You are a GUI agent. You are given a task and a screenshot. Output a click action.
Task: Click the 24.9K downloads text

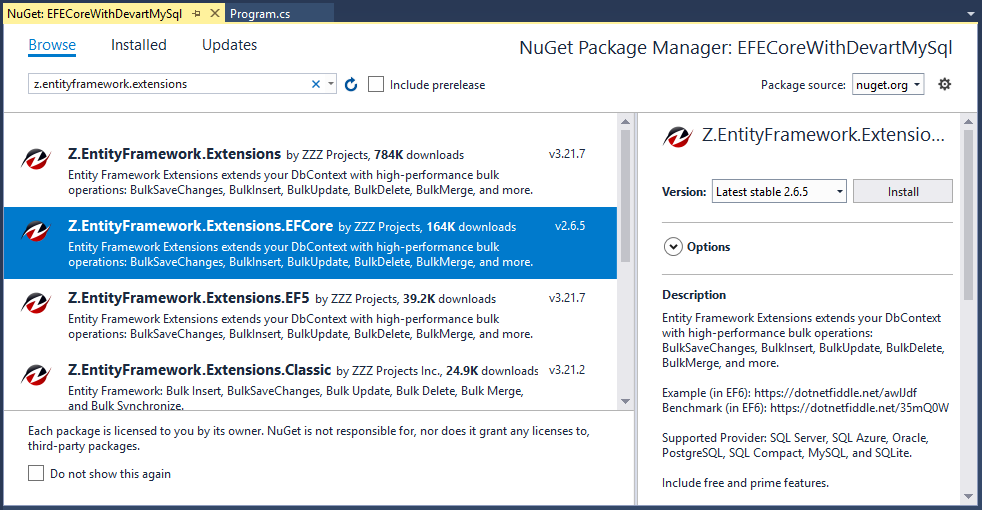pyautogui.click(x=492, y=371)
